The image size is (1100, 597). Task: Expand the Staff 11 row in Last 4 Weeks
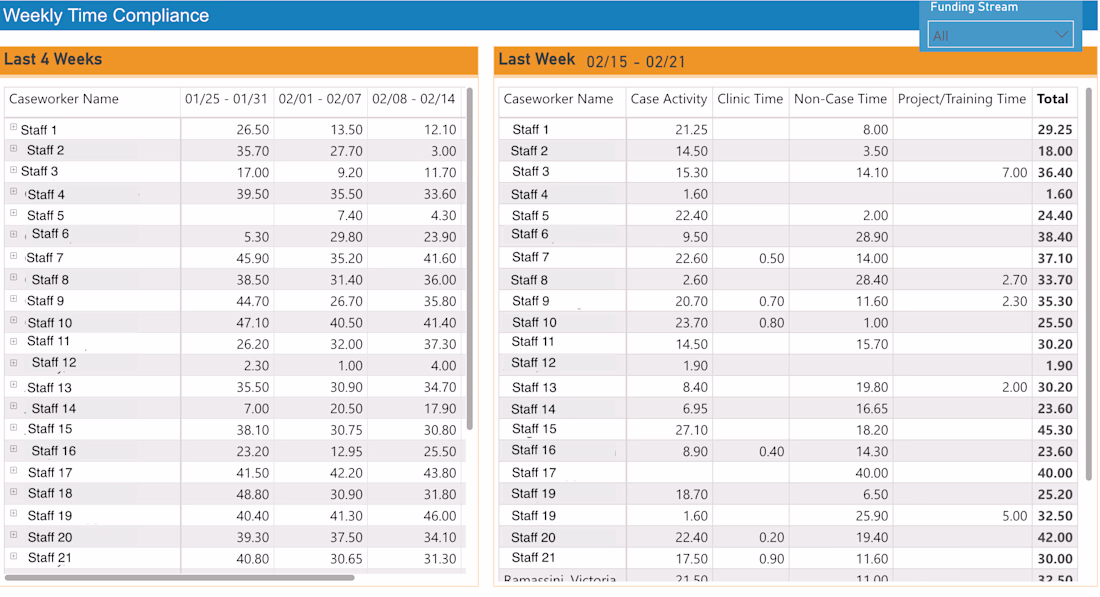click(13, 342)
